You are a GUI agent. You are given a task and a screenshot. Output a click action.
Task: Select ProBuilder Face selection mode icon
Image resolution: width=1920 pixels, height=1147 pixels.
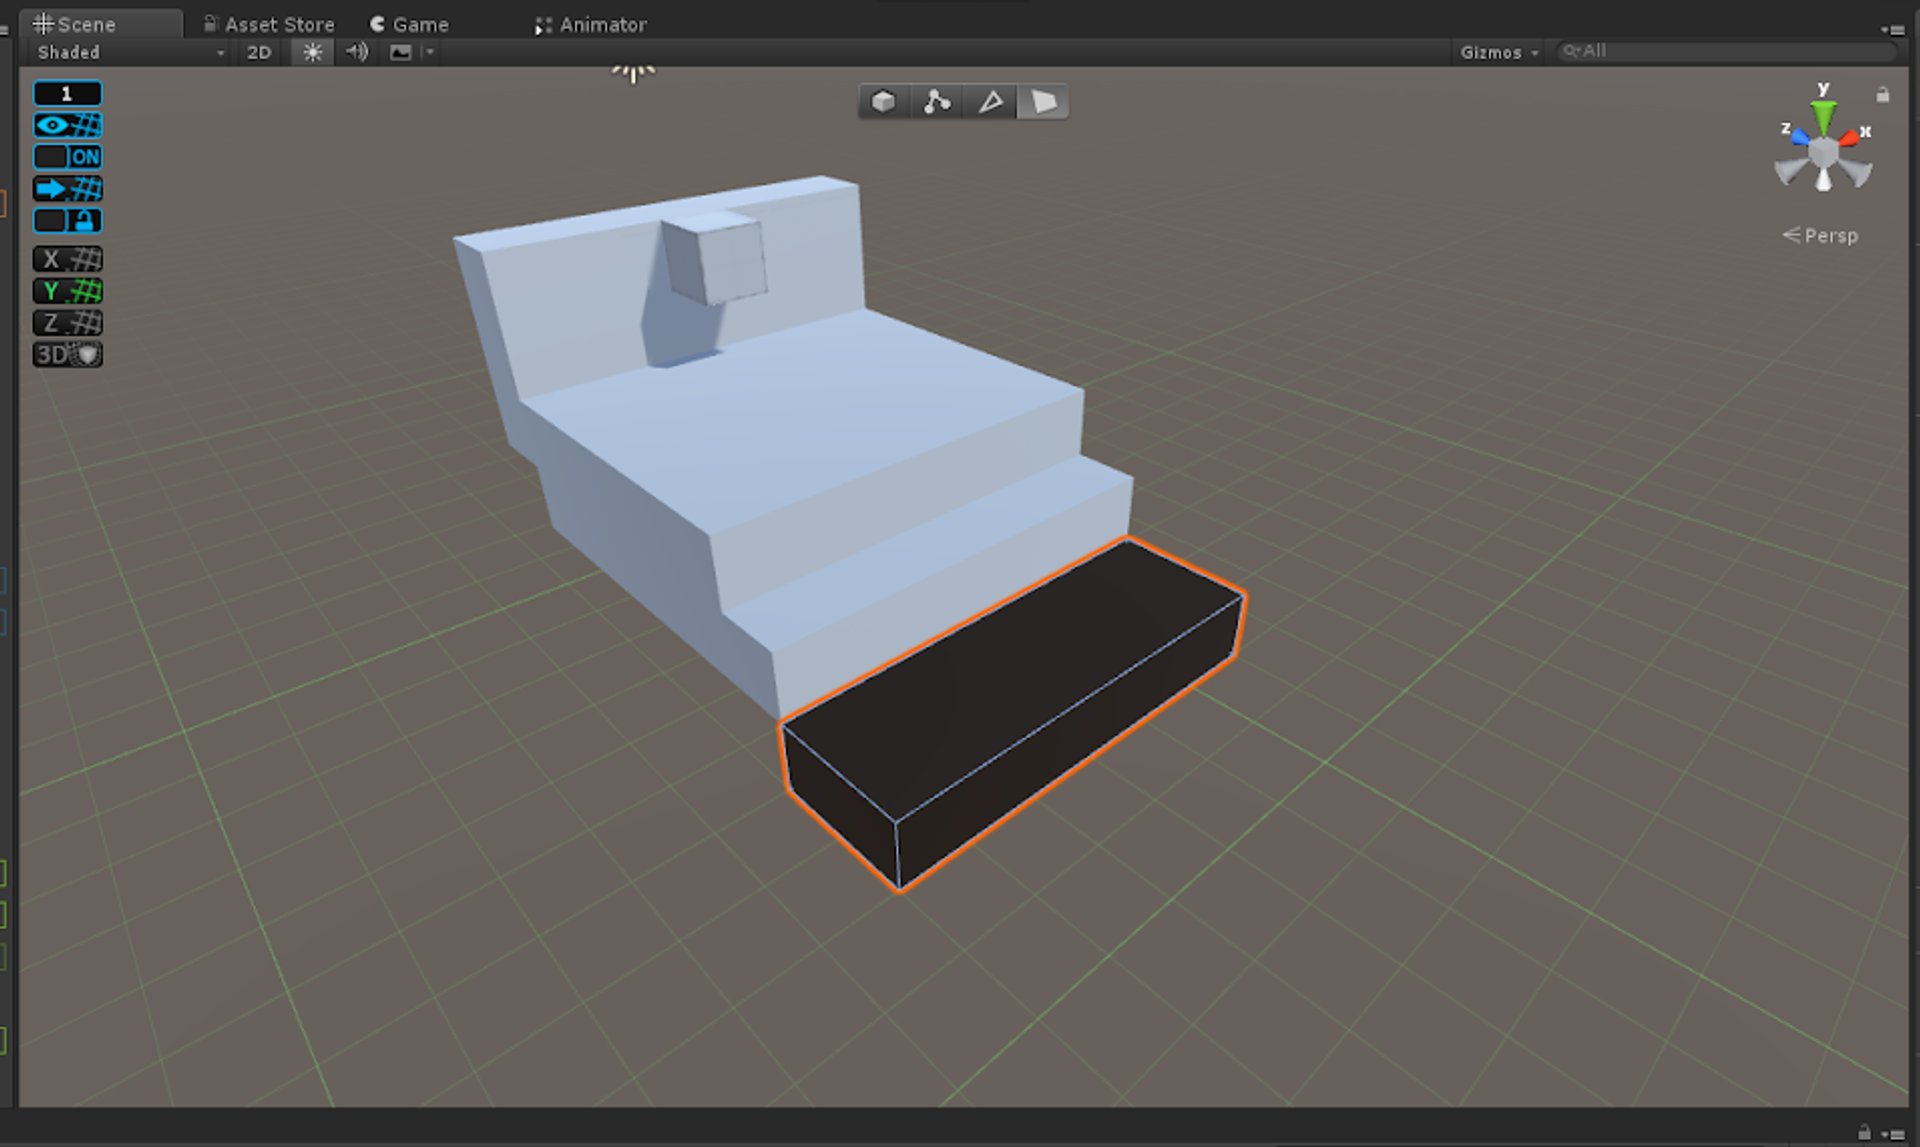pos(1043,102)
